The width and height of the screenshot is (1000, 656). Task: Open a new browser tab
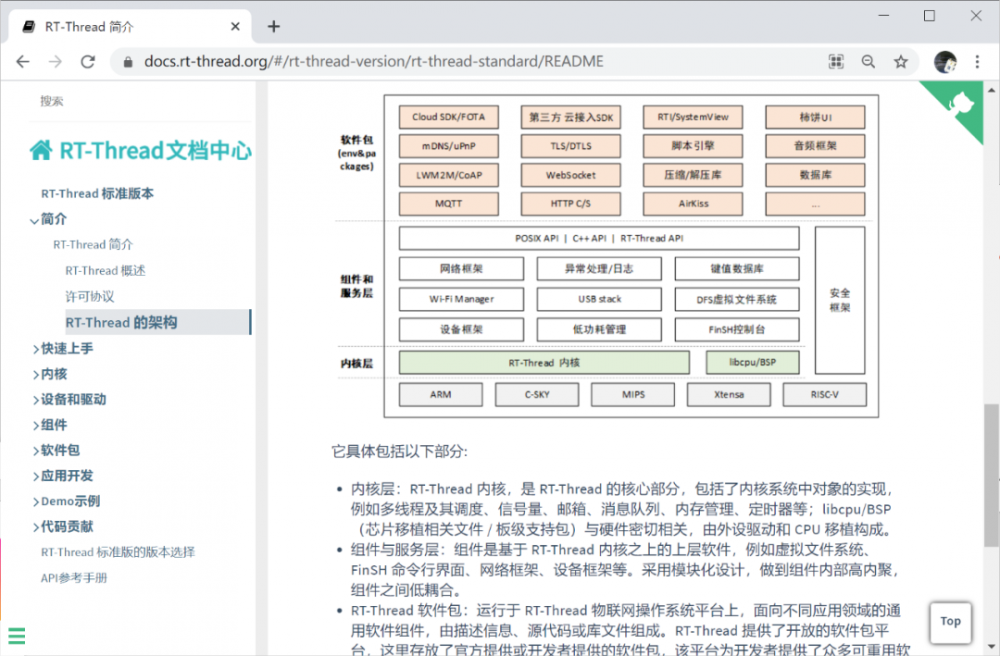(273, 27)
